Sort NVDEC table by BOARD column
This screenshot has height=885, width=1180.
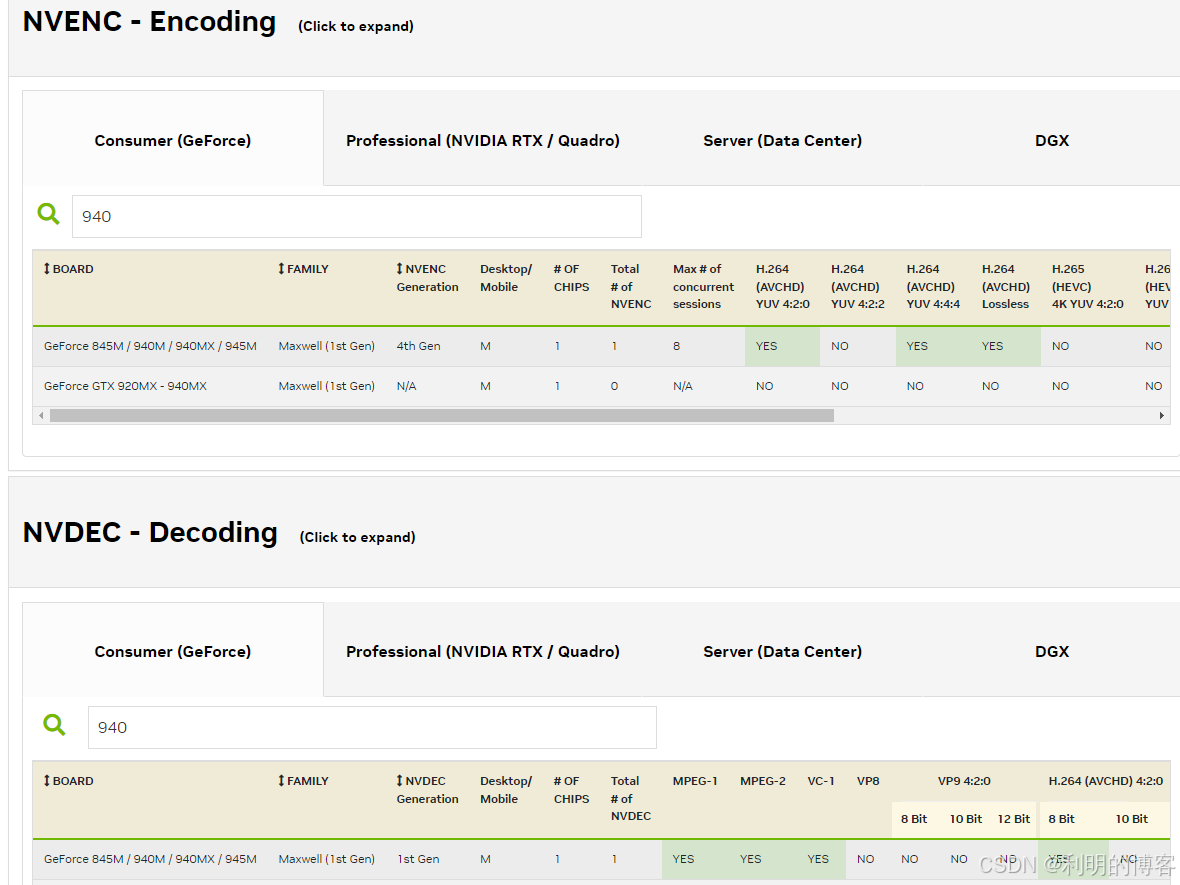(x=68, y=780)
